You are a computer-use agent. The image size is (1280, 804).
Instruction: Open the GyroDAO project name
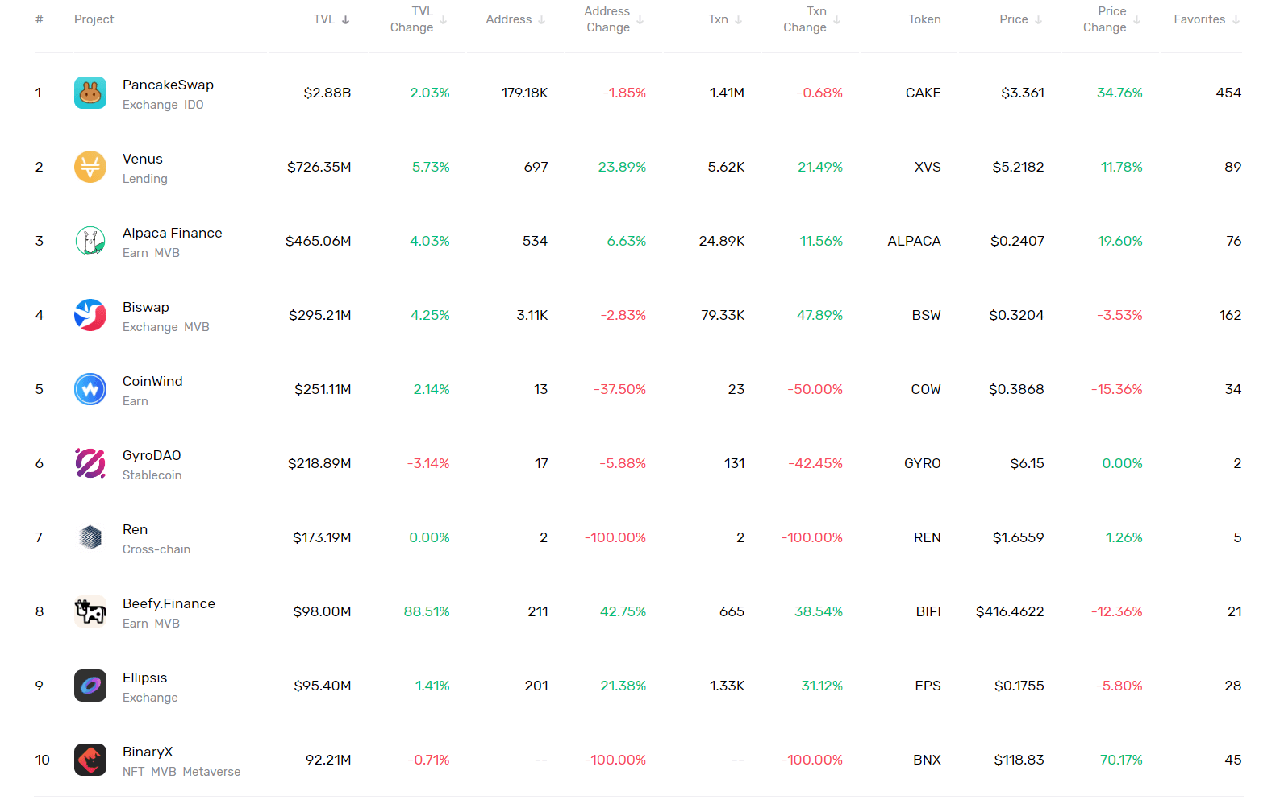point(152,455)
